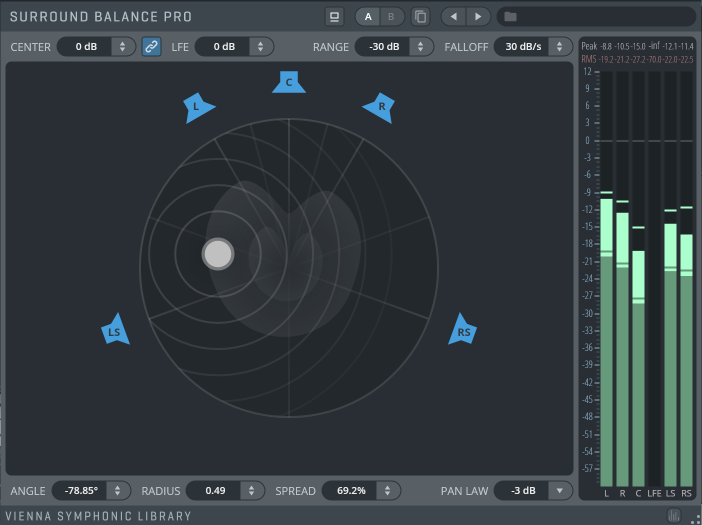
Task: Click the LFE channel level meter
Action: pyautogui.click(x=654, y=279)
